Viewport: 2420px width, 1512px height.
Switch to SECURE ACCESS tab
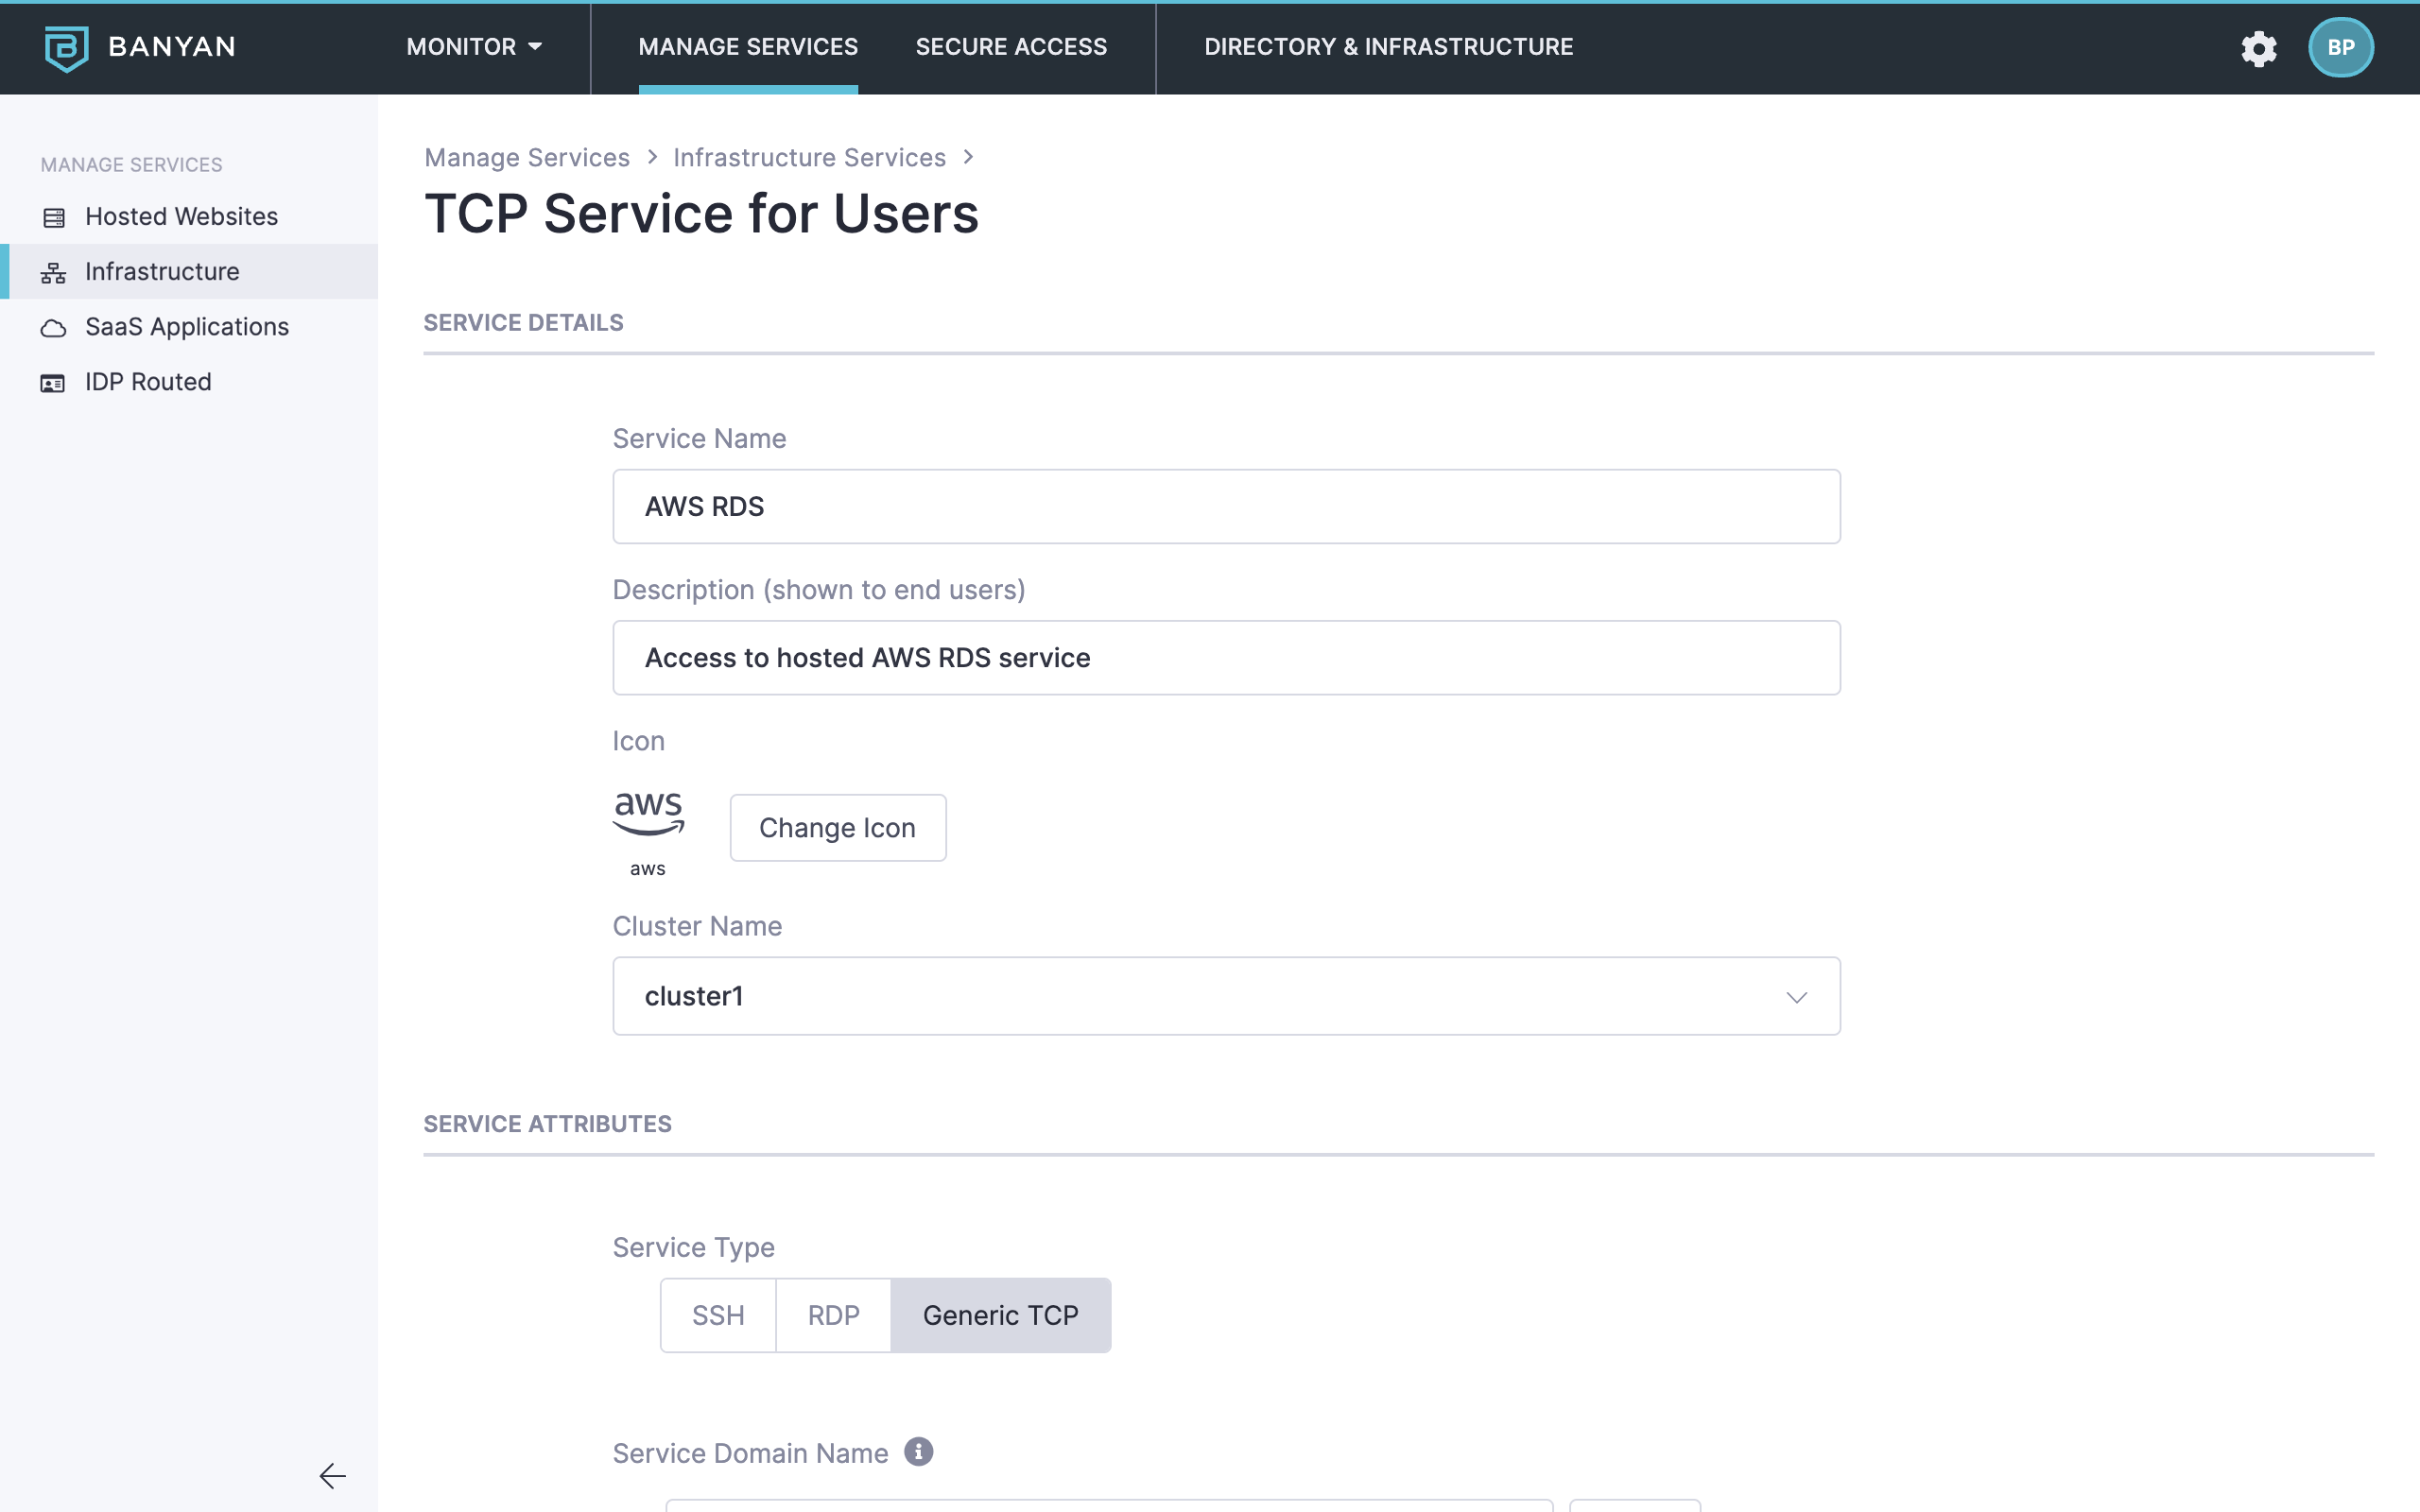coord(1011,47)
